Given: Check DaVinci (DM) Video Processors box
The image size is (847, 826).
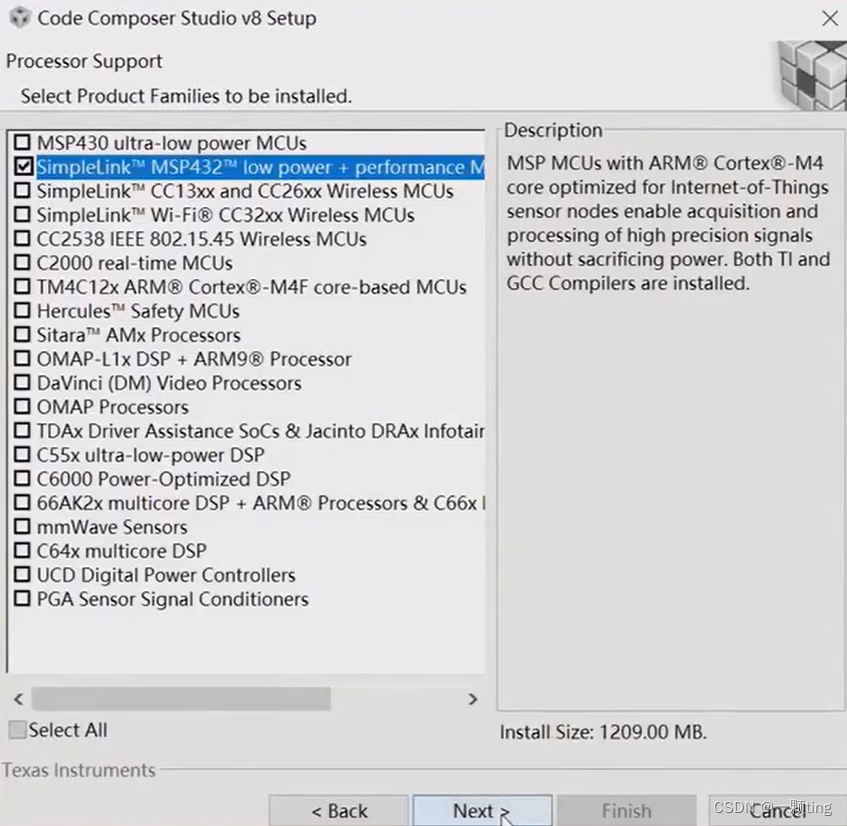Looking at the screenshot, I should tap(22, 382).
